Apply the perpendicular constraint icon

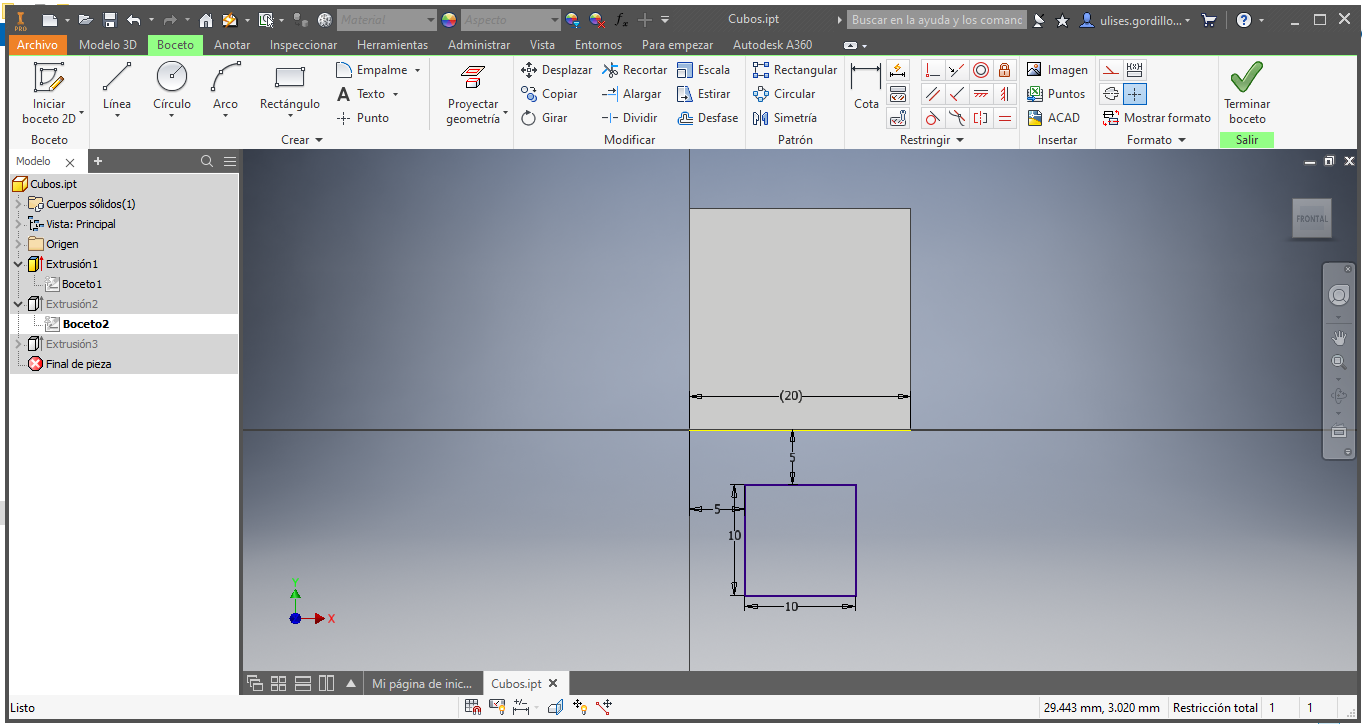pyautogui.click(x=957, y=94)
